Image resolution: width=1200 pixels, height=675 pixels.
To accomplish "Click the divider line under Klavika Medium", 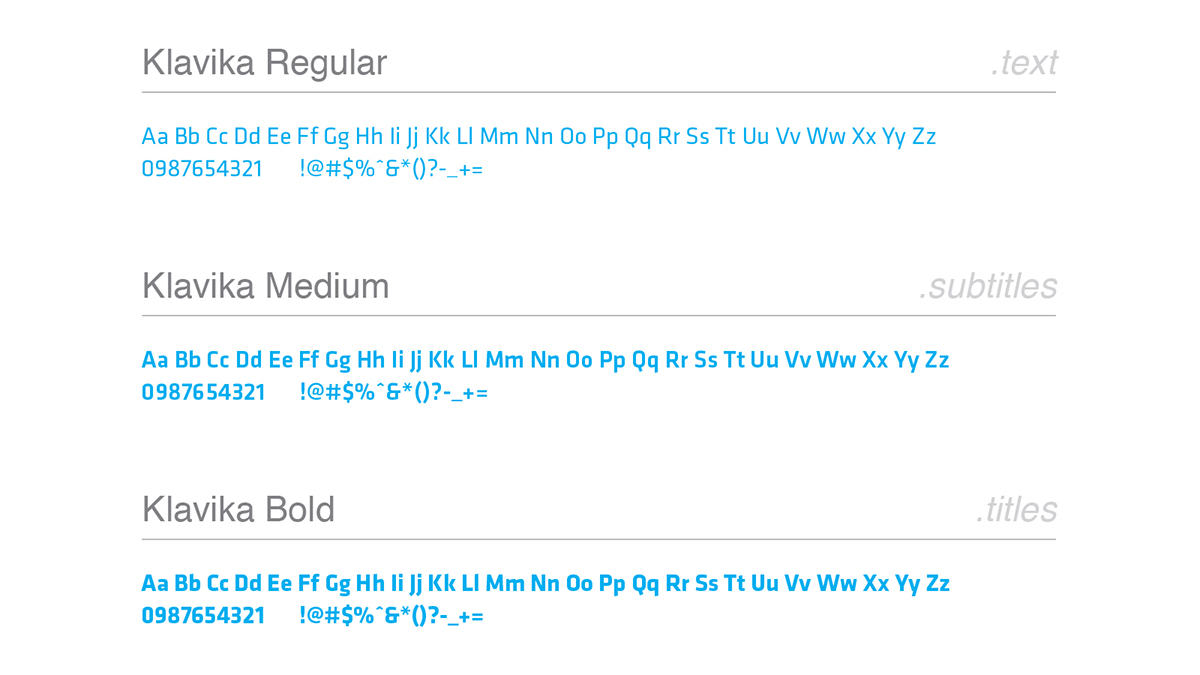I will tap(599, 316).
